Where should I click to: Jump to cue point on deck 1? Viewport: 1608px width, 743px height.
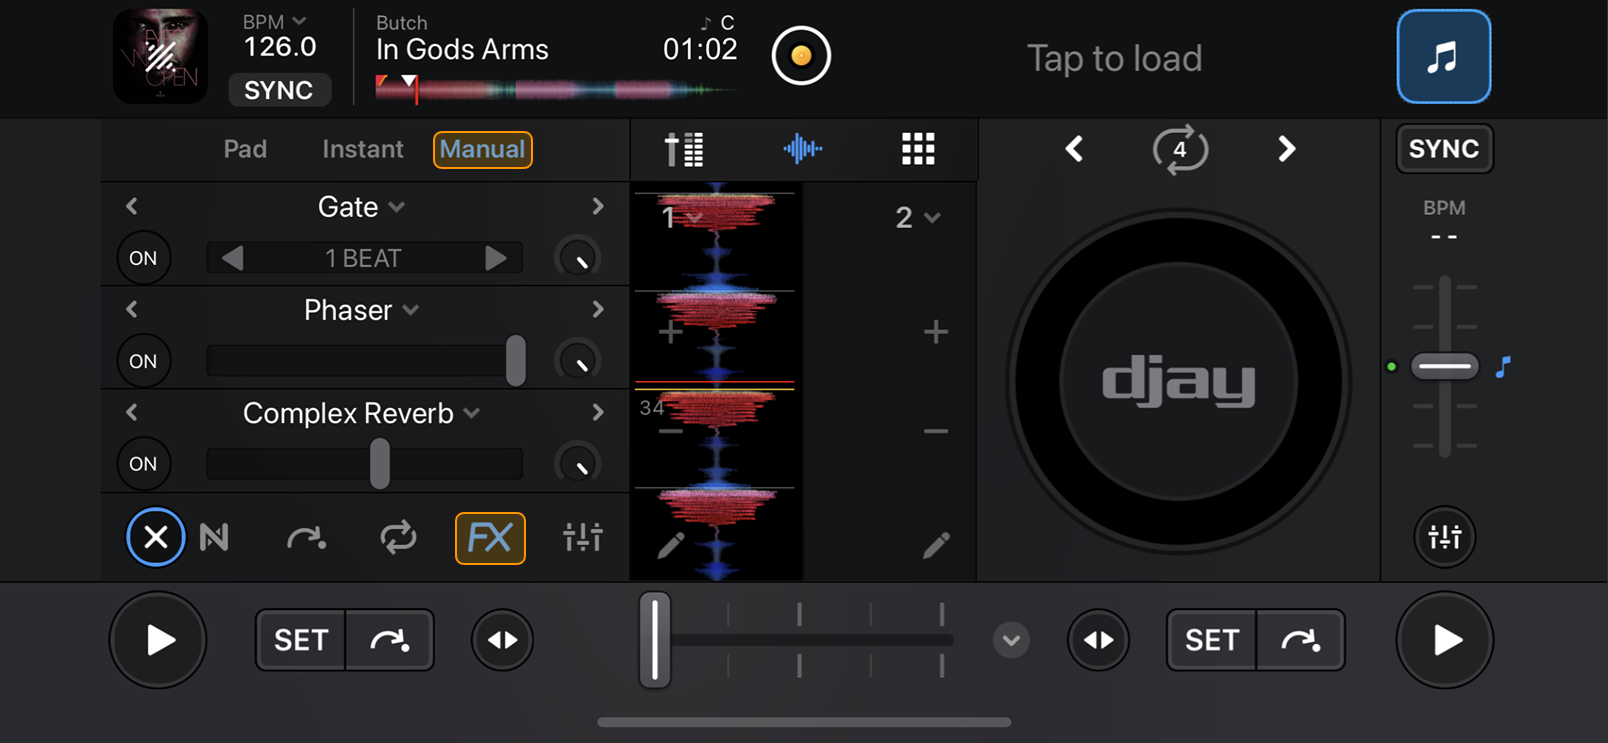pyautogui.click(x=390, y=640)
